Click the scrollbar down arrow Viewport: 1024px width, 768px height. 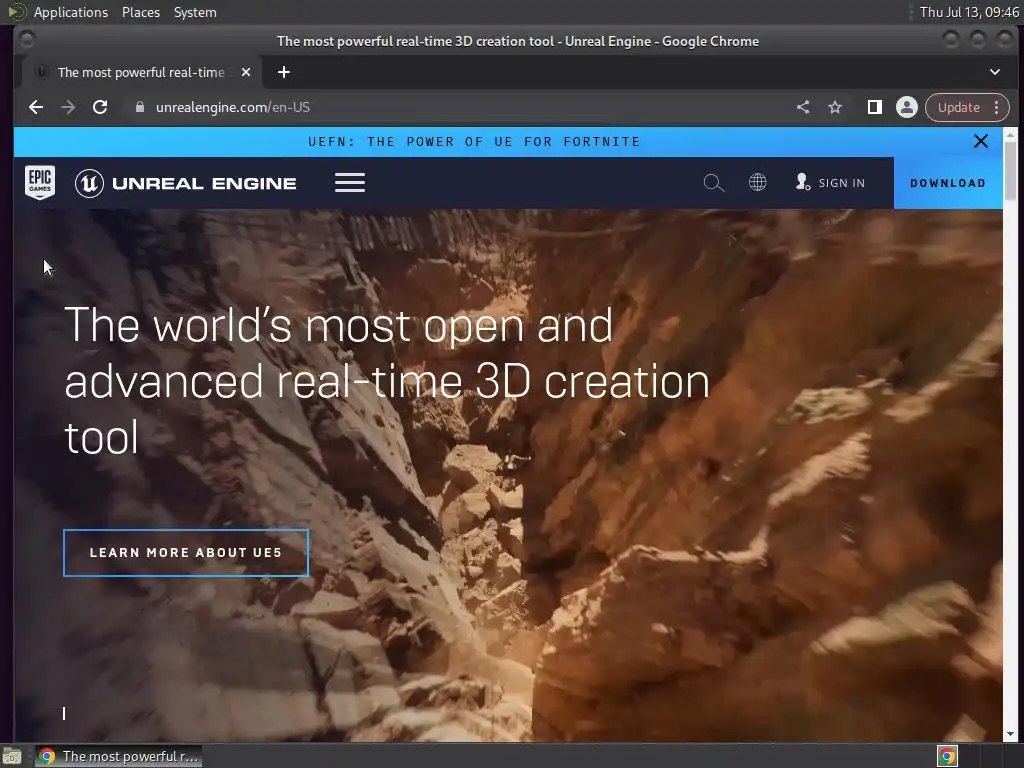[1010, 734]
